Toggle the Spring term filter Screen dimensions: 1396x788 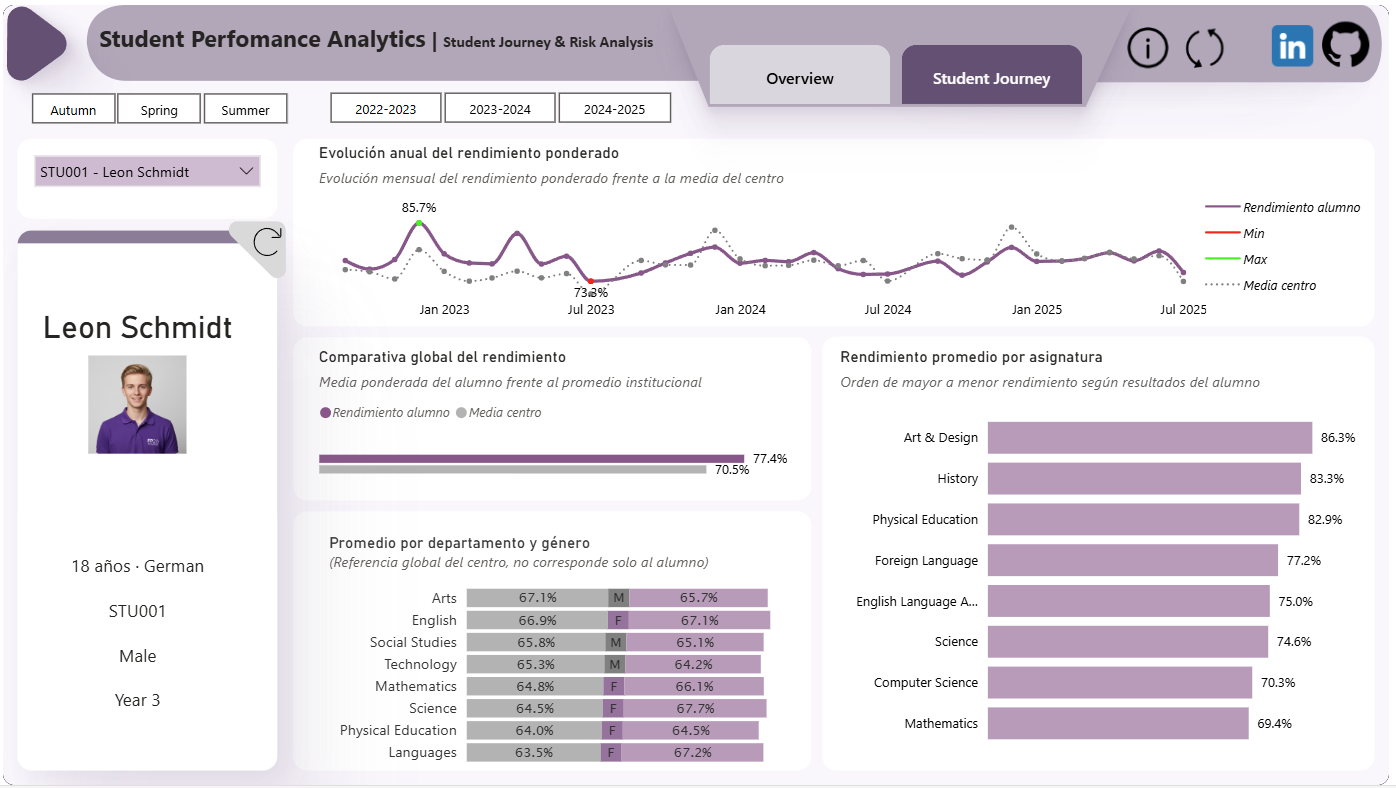point(159,109)
